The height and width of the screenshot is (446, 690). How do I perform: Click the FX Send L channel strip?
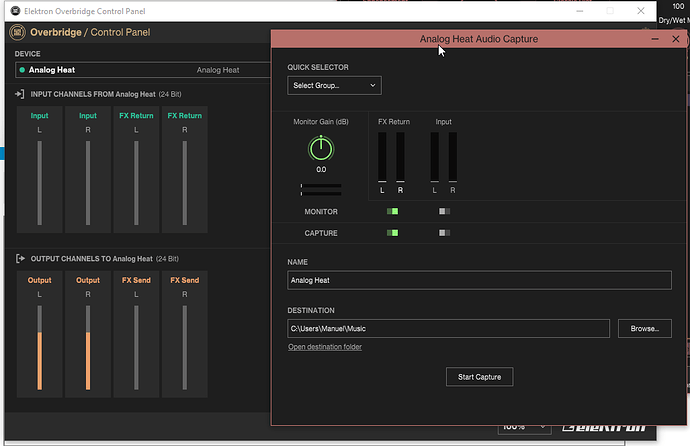[136, 334]
